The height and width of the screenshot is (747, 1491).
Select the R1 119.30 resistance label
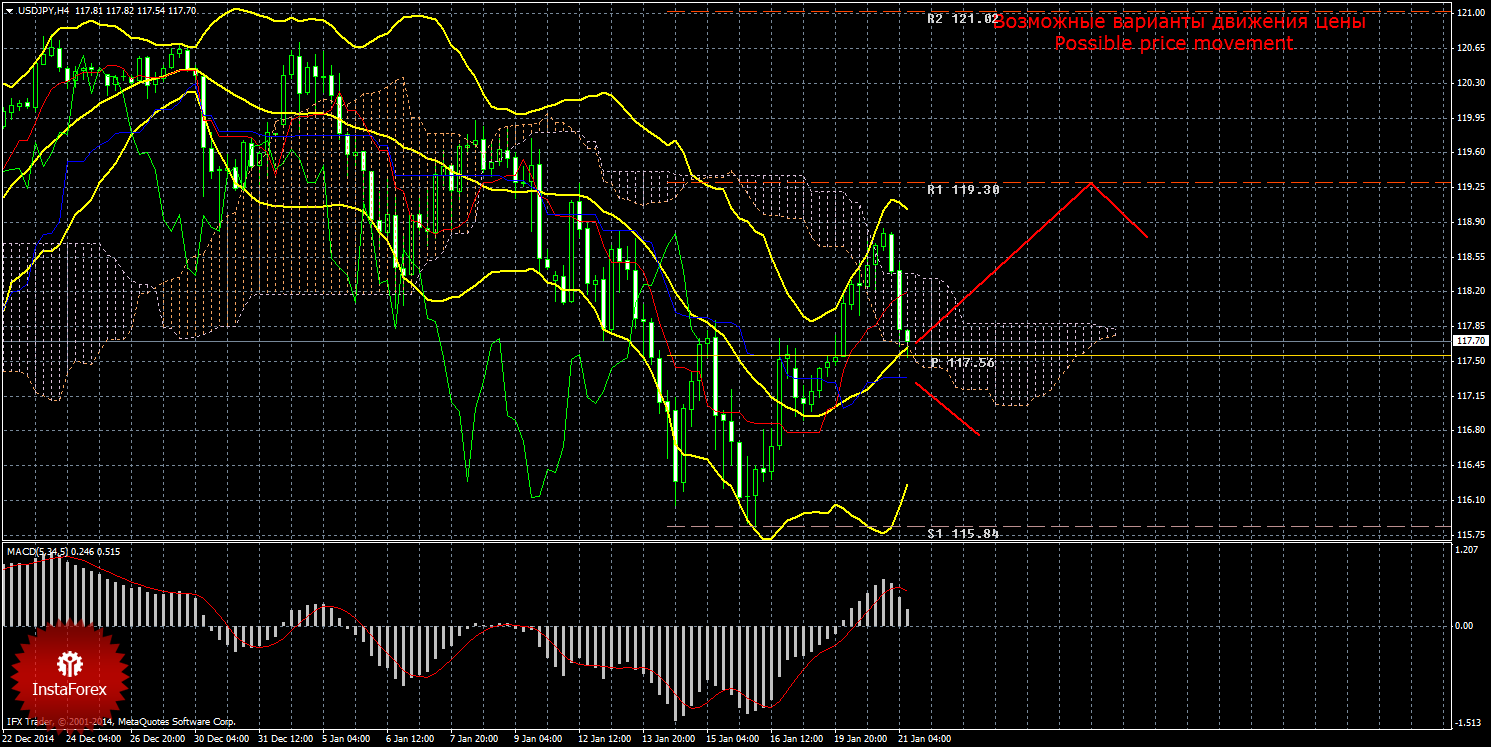(x=962, y=189)
